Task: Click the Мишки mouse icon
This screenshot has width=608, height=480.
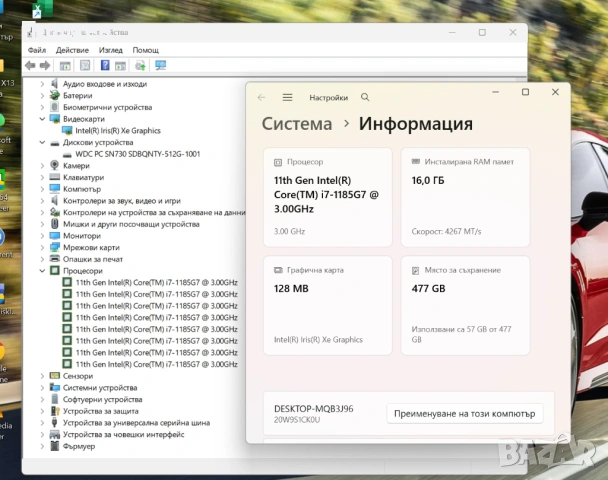Action: tap(55, 224)
